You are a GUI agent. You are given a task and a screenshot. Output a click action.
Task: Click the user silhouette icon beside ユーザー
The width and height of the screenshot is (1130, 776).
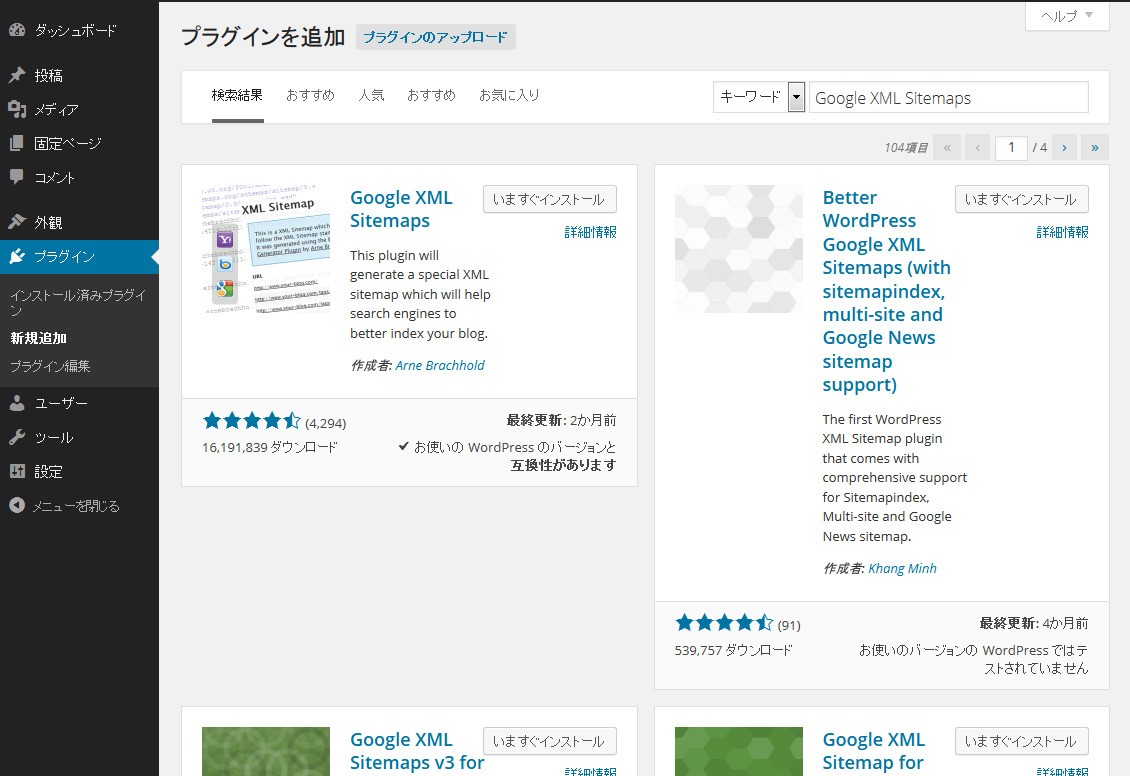pyautogui.click(x=17, y=403)
